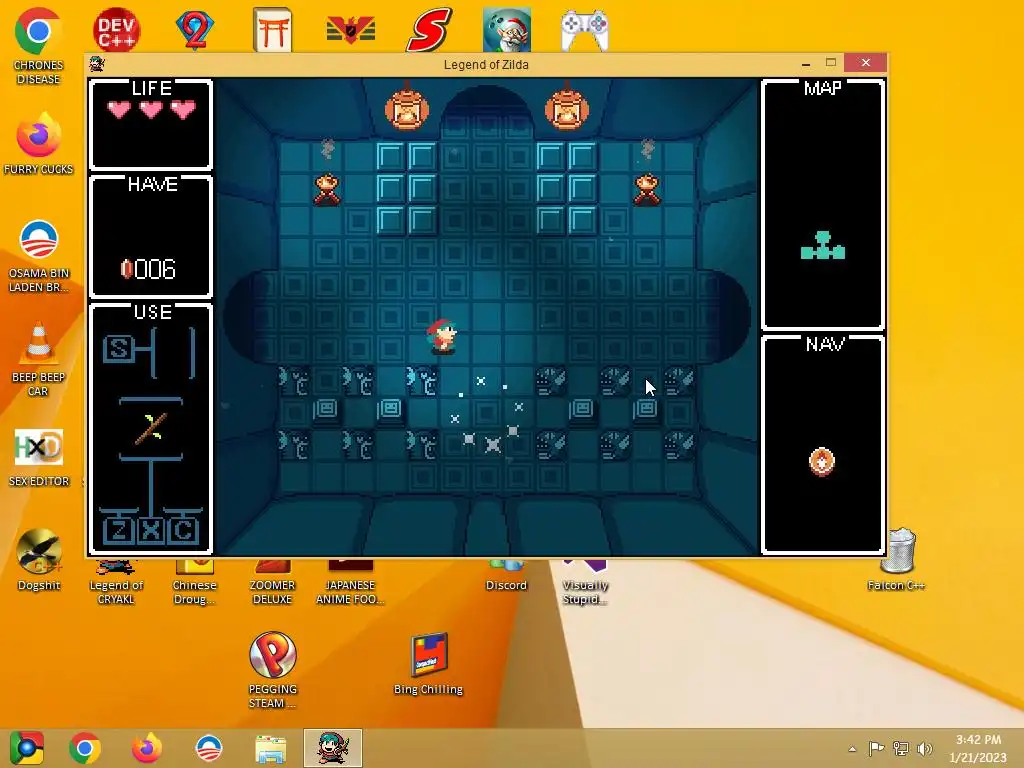Open the FURRY CUCKS Firefox desktop icon
The image size is (1024, 768).
click(38, 145)
